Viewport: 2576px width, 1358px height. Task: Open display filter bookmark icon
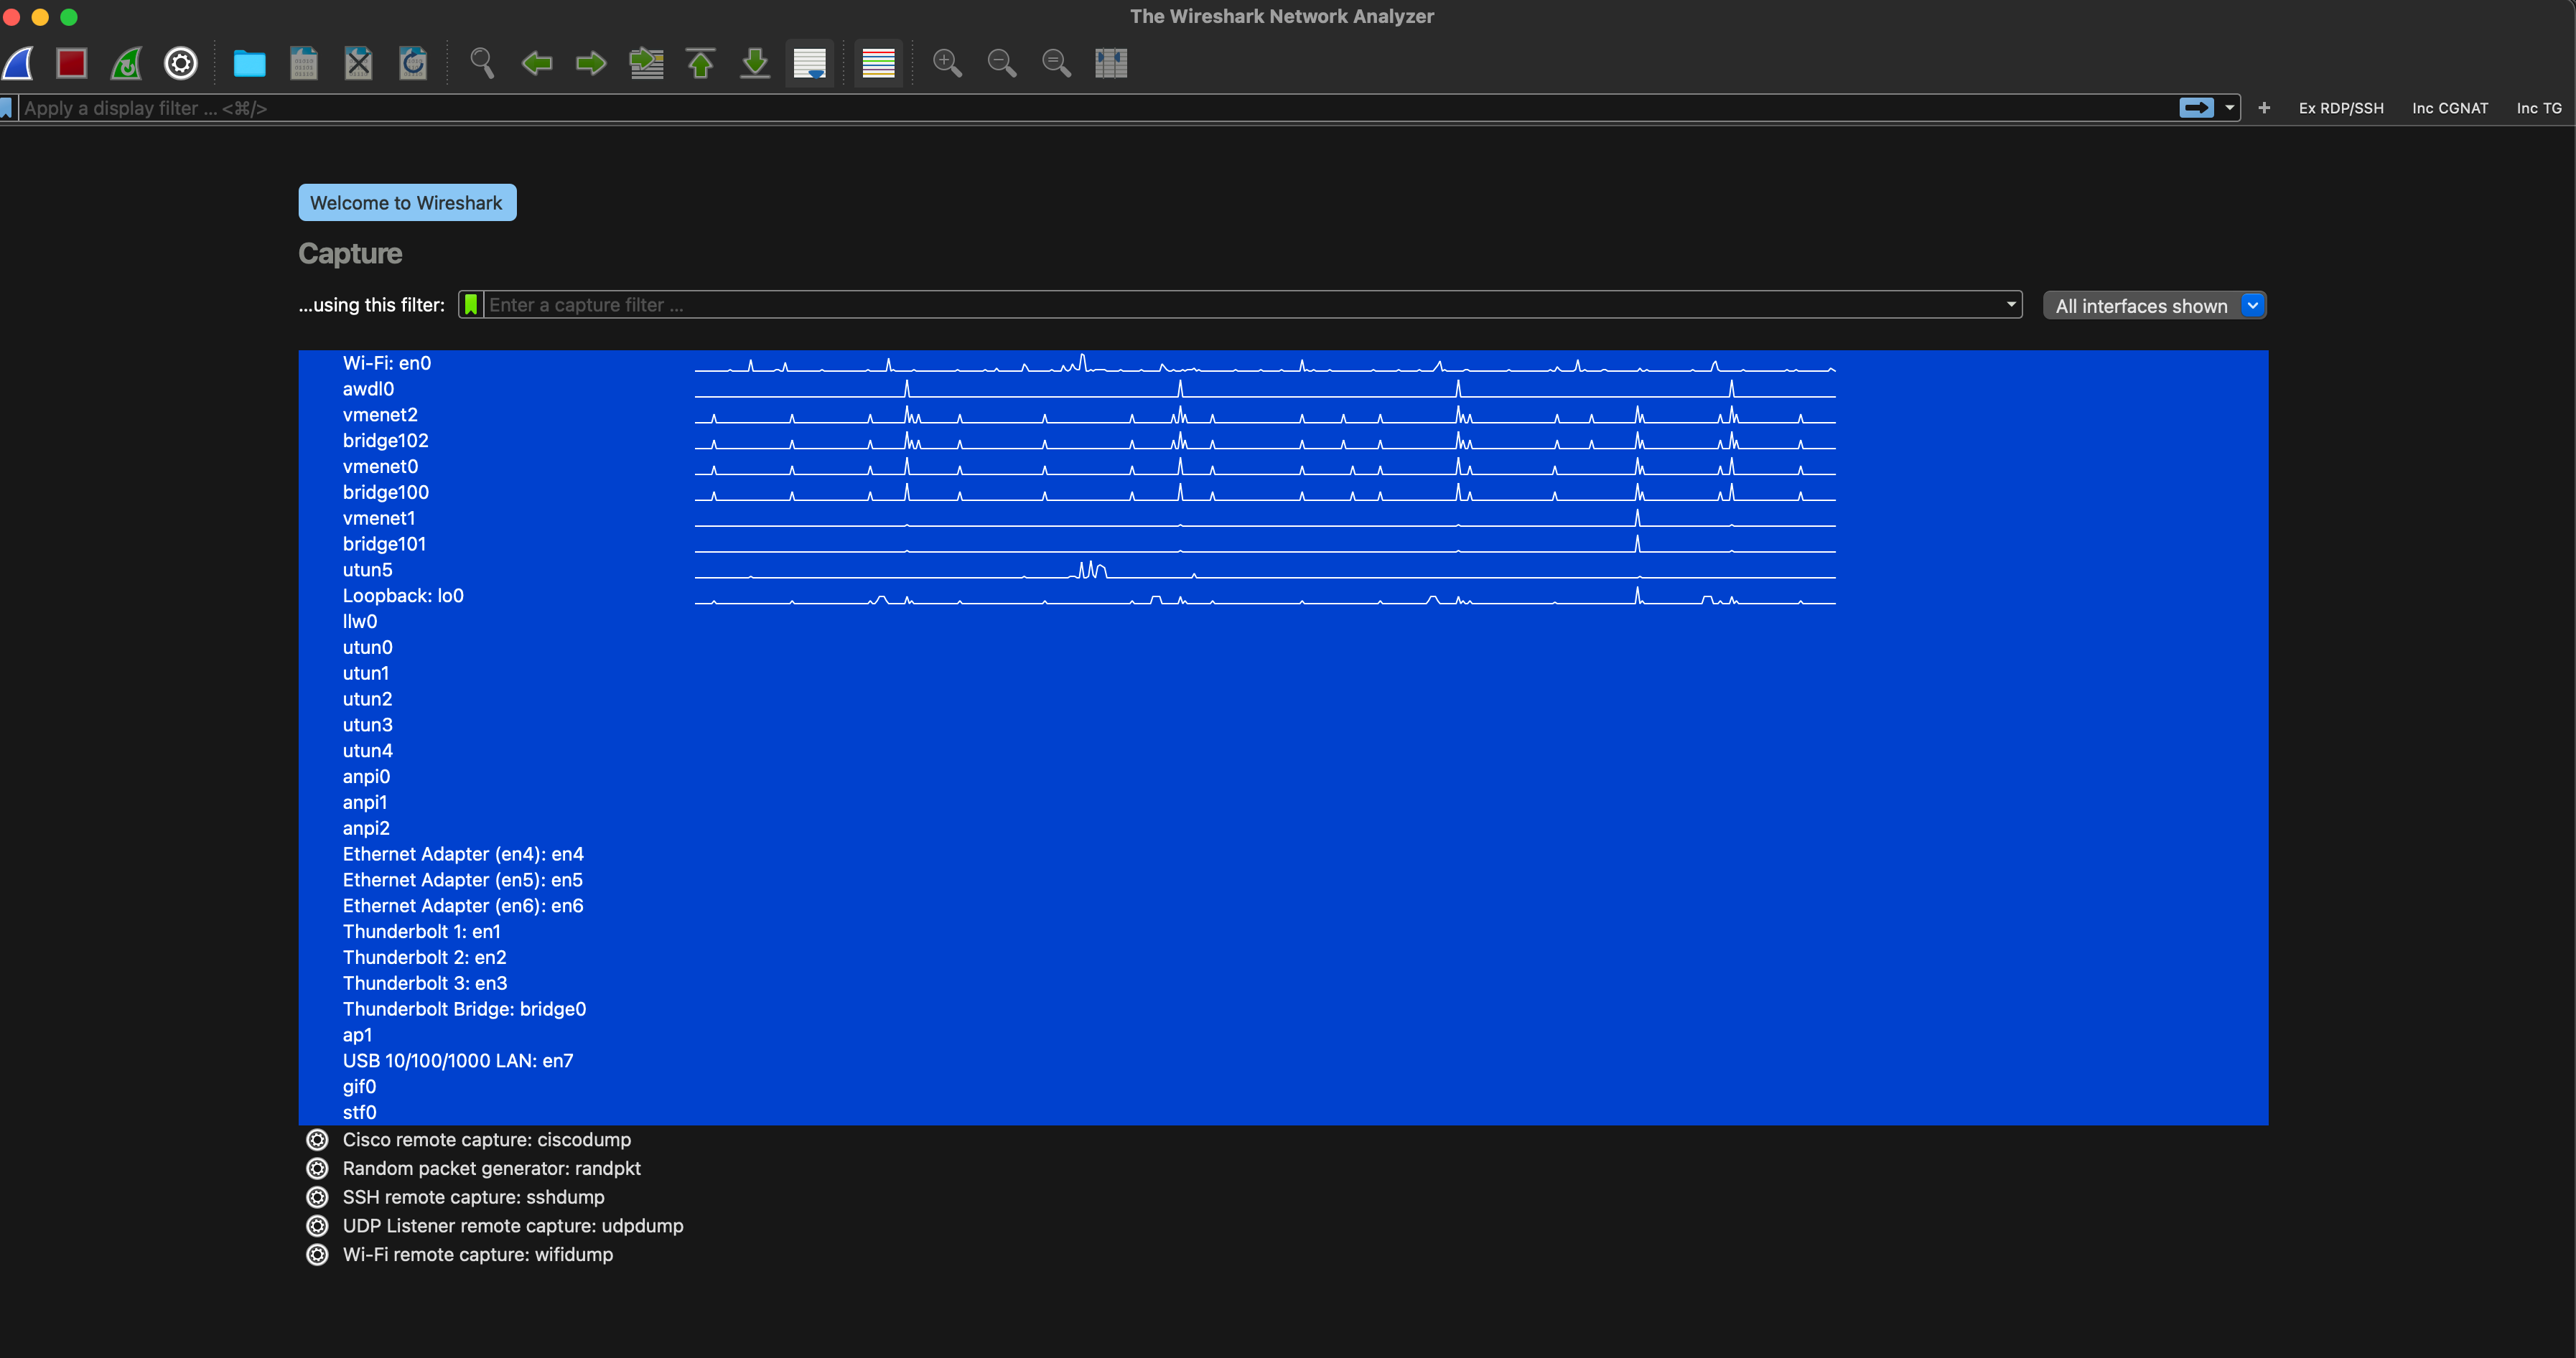tap(6, 108)
